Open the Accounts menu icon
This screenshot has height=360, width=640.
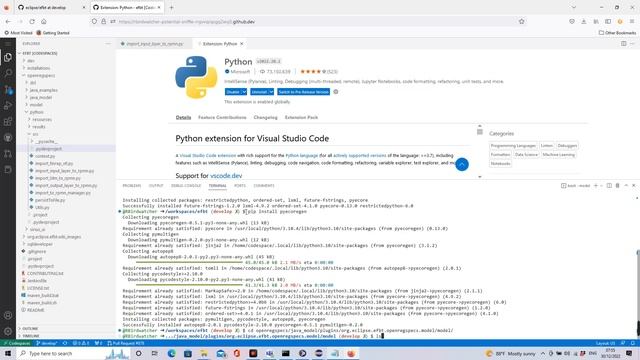(8, 316)
